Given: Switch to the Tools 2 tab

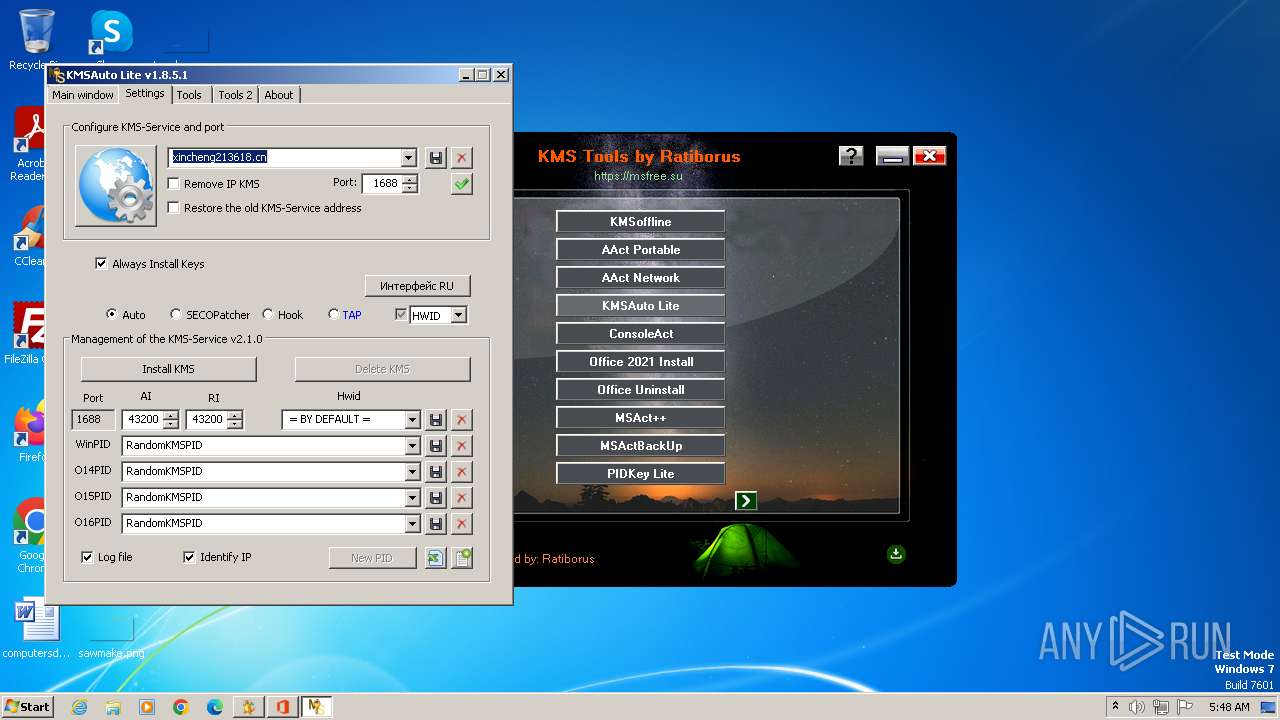Looking at the screenshot, I should coord(235,95).
